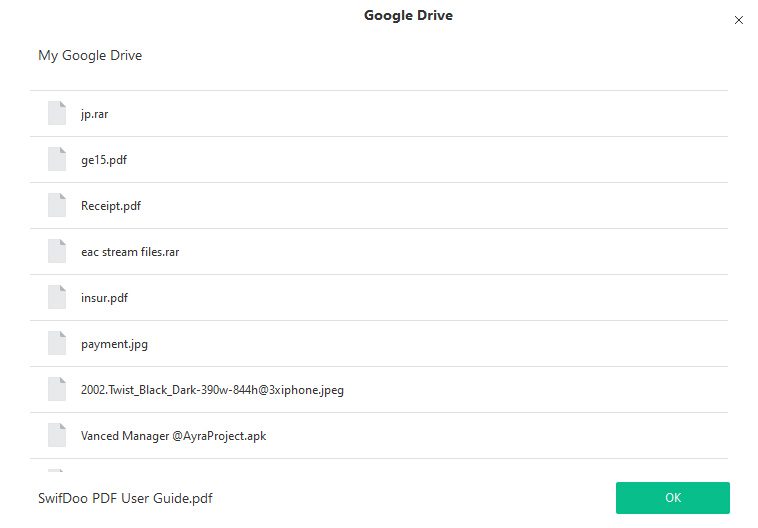Select insur.pdf in the list
The width and height of the screenshot is (758, 528).
(104, 298)
